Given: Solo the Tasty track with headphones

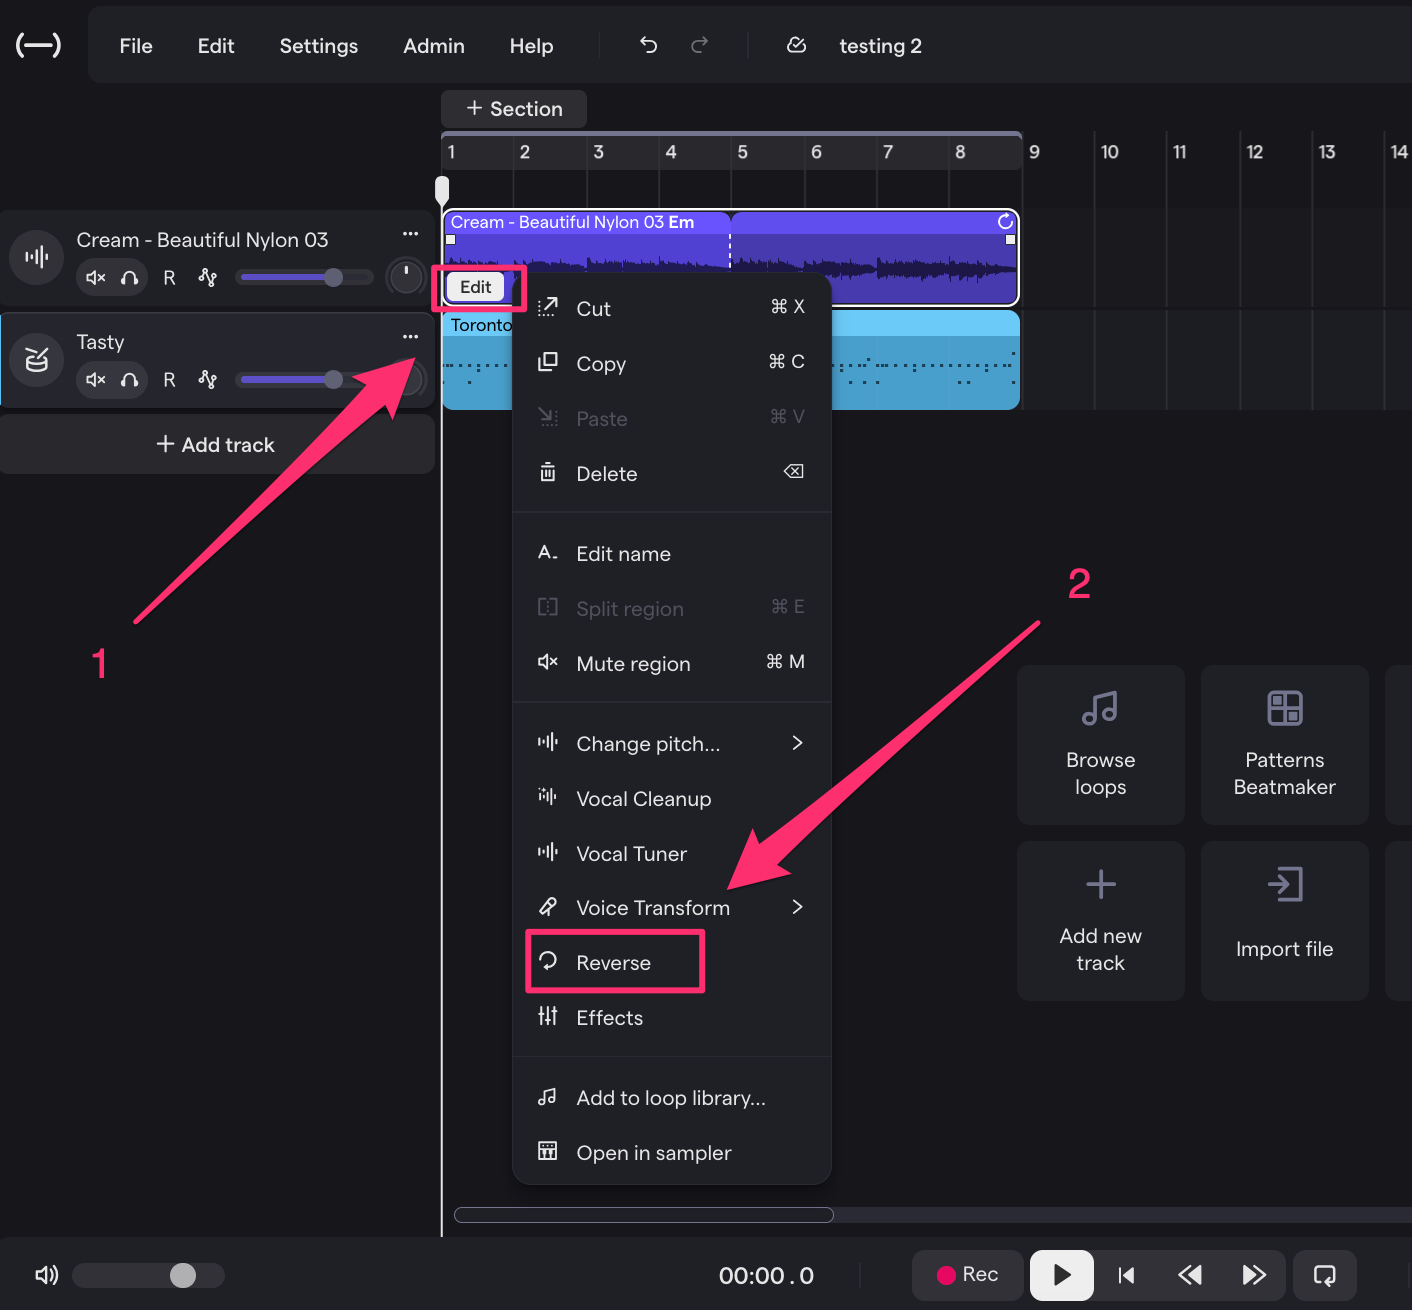Looking at the screenshot, I should [x=130, y=380].
